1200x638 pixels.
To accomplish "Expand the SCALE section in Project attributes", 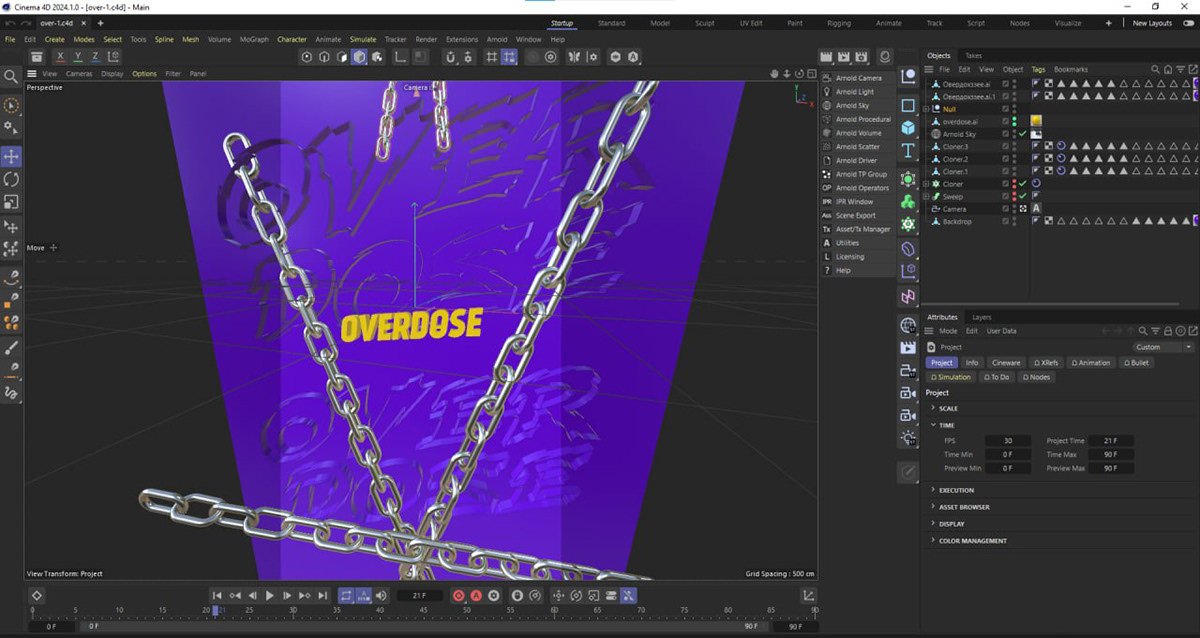I will [x=934, y=408].
